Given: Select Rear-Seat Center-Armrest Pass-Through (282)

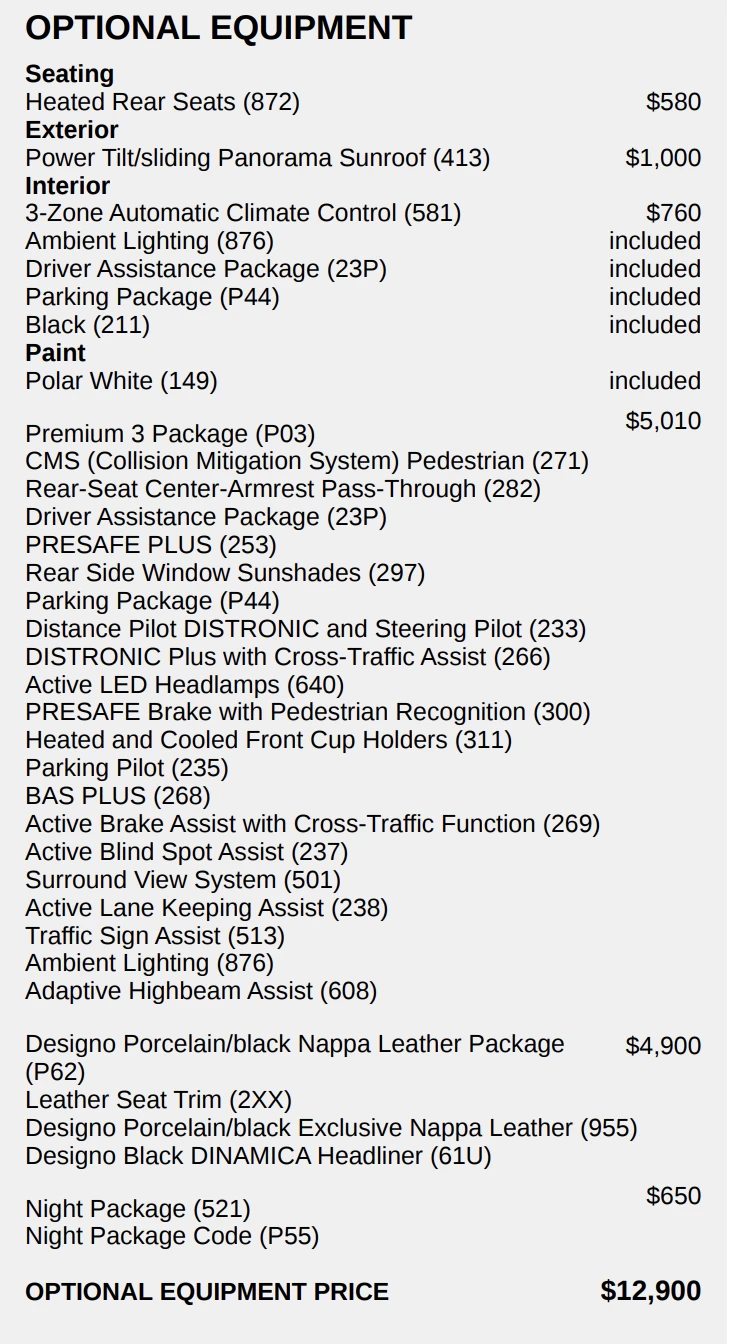Looking at the screenshot, I should click(283, 489).
